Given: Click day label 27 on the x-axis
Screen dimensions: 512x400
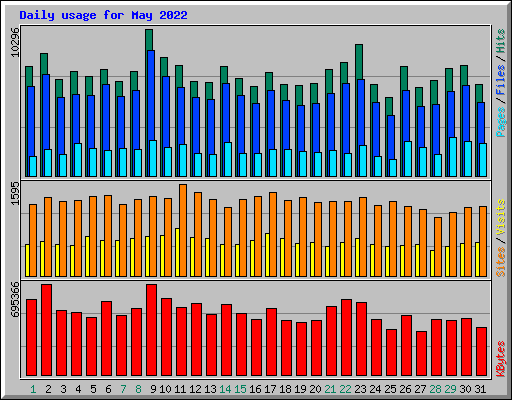Looking at the screenshot, I should [420, 389].
